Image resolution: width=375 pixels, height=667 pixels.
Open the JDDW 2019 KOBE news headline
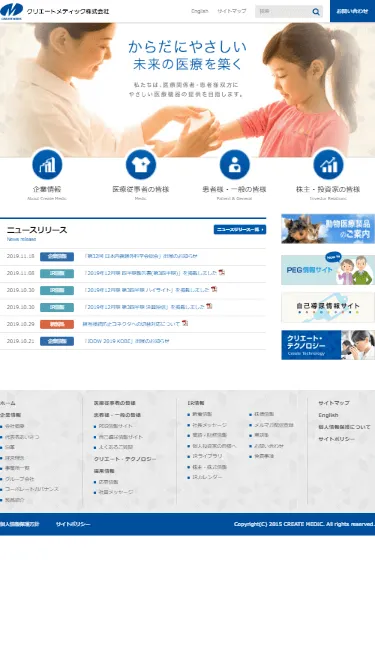126,341
